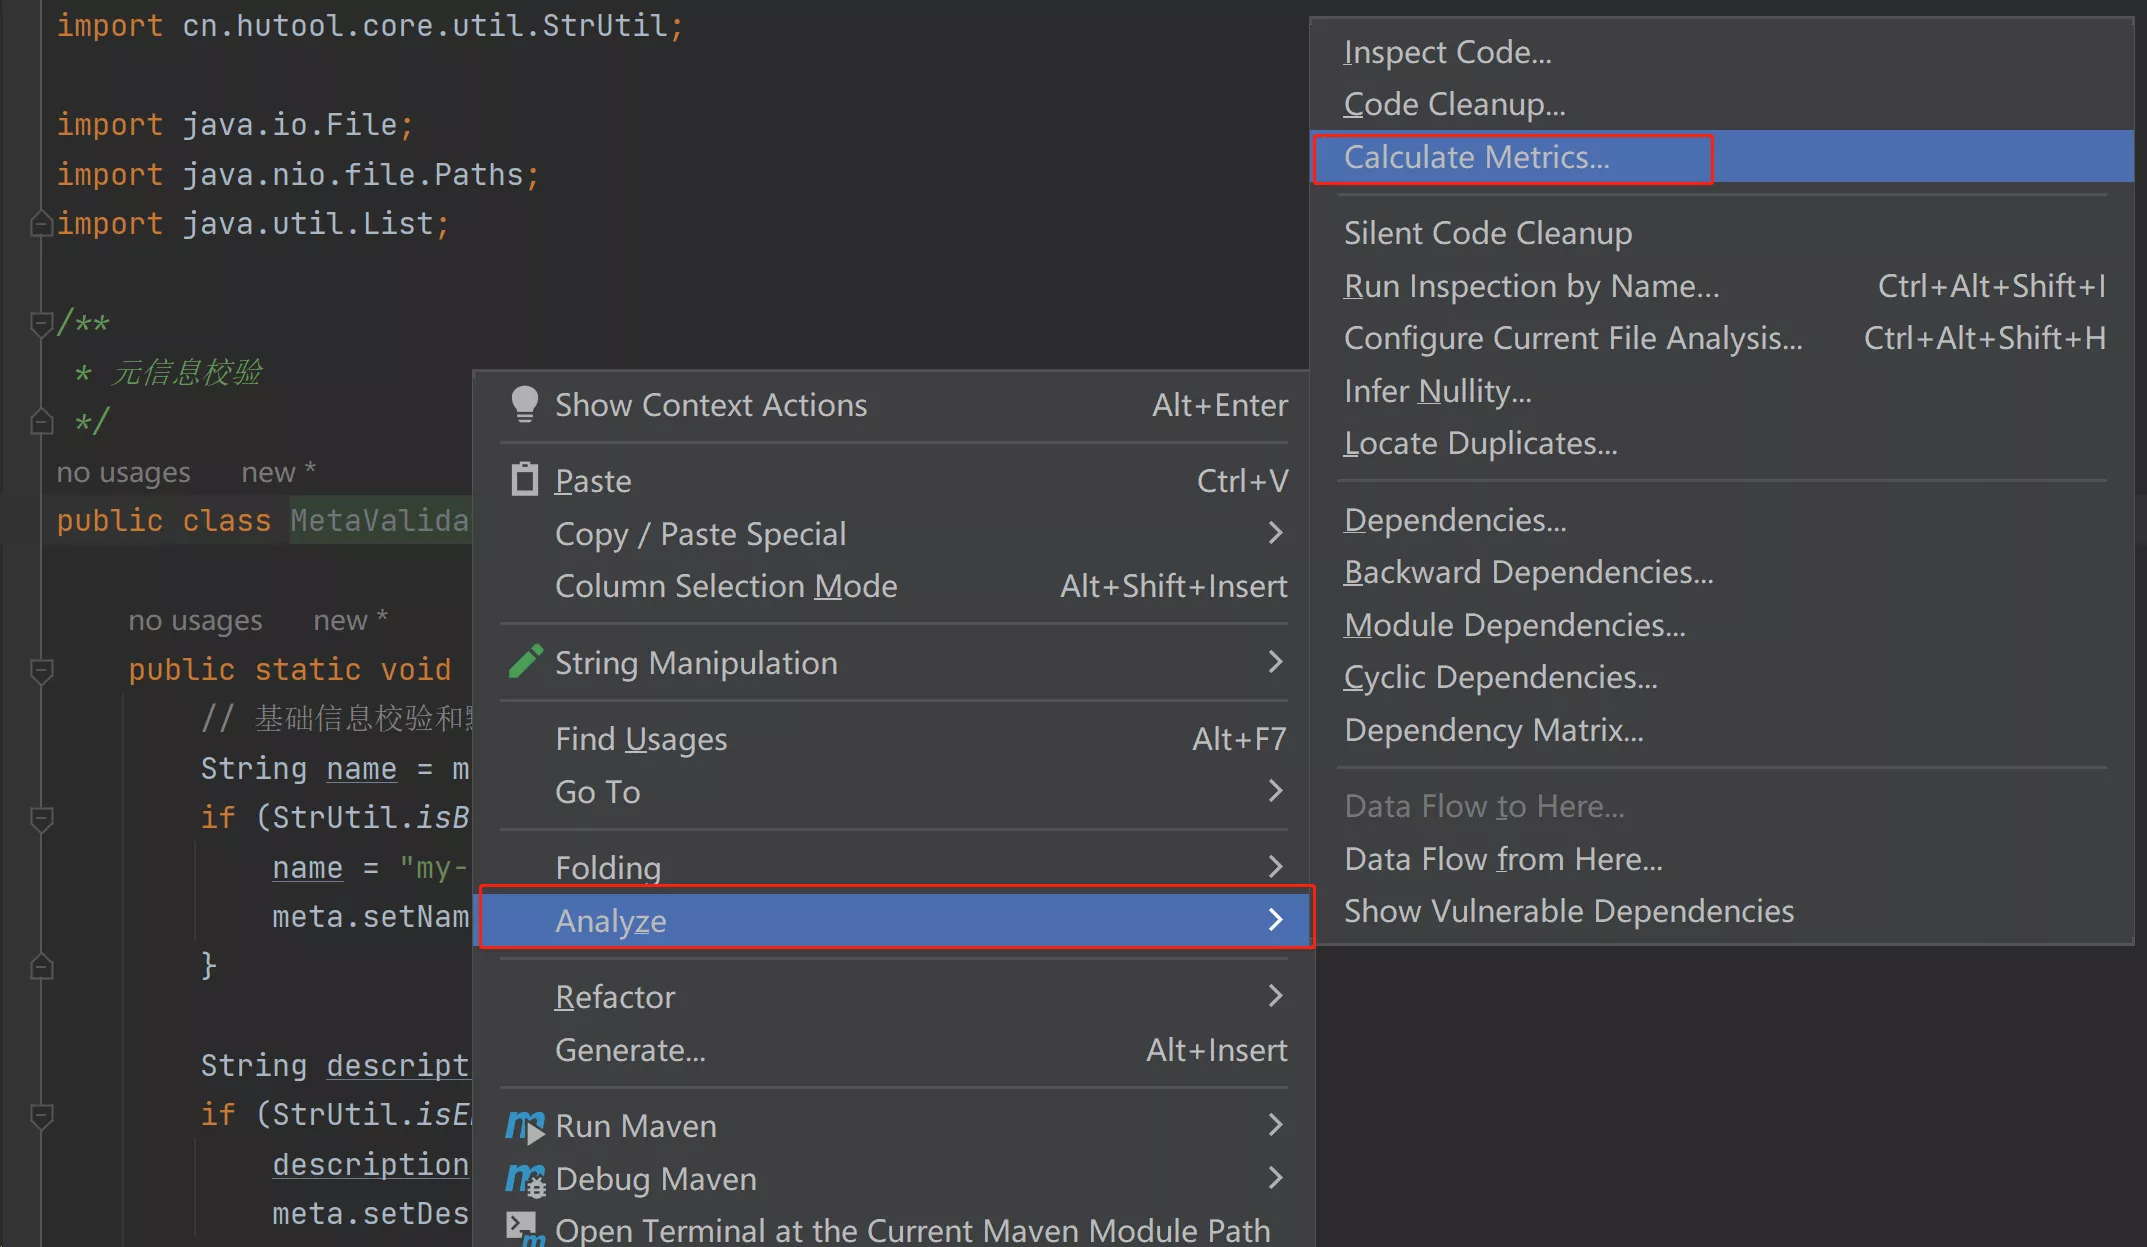The image size is (2147, 1247).
Task: Open the Run Maven entry
Action: [x=893, y=1126]
